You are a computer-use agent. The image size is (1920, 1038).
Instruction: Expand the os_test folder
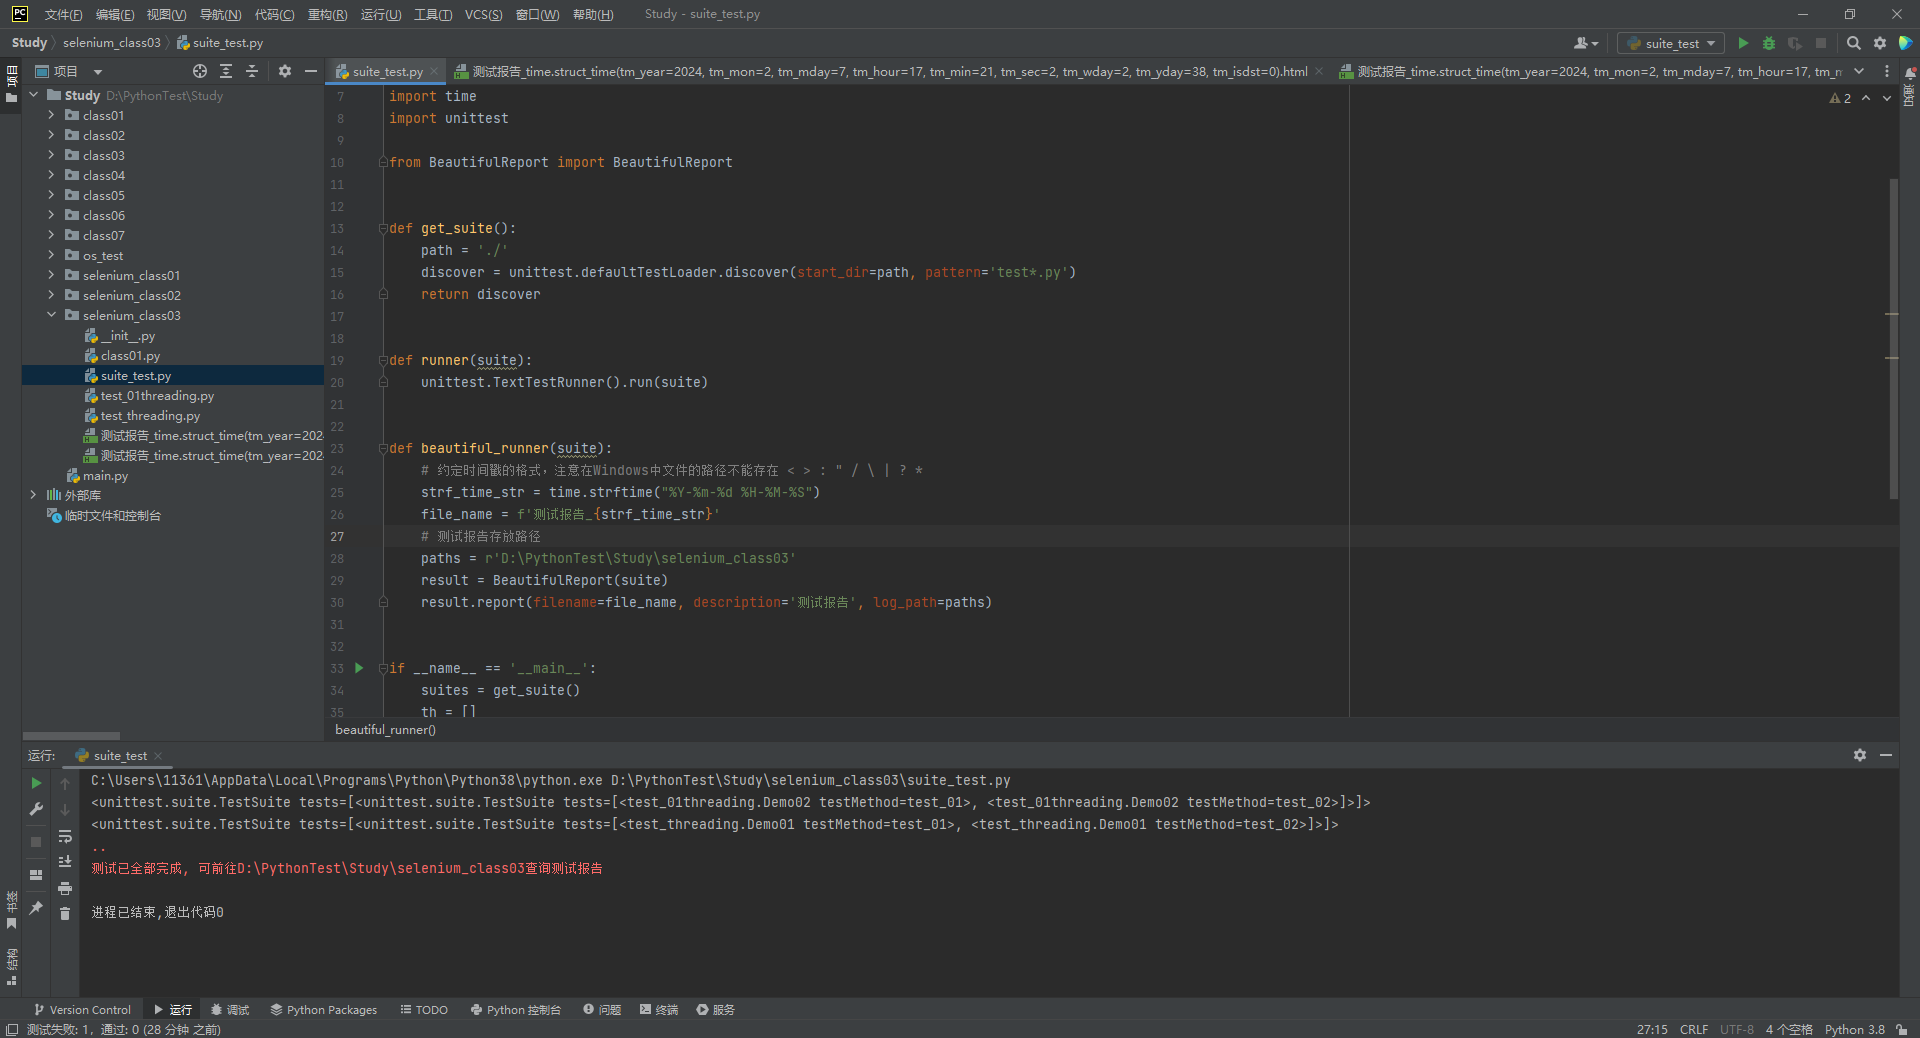pos(51,255)
